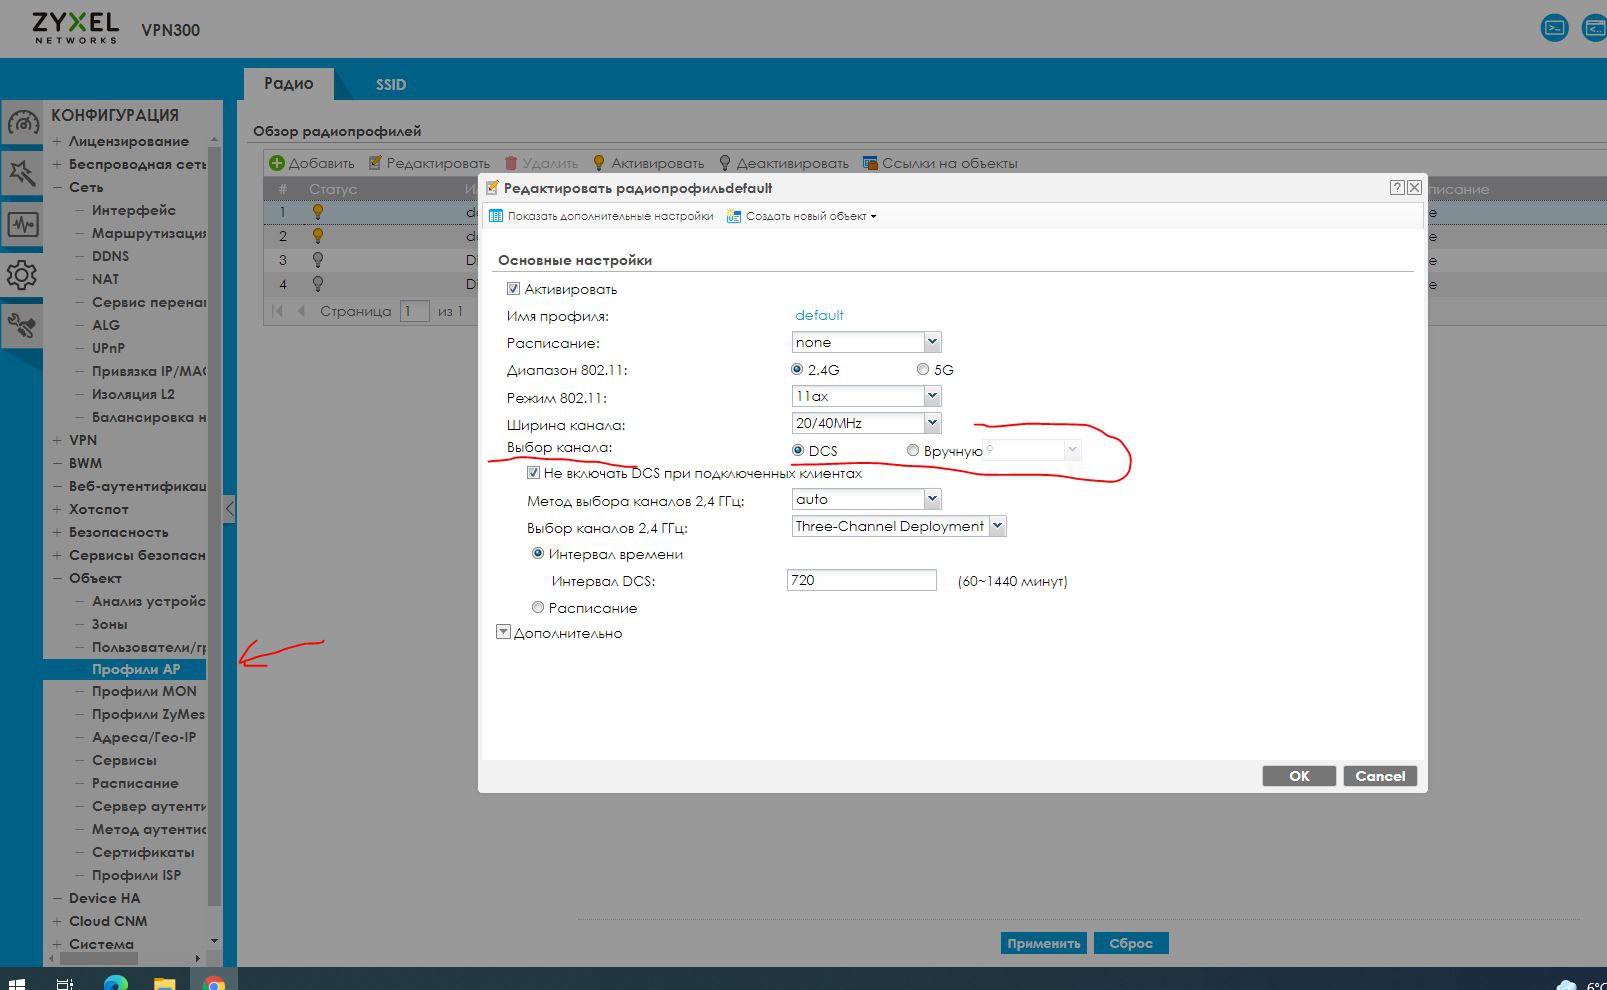Click the Chrome icon in the taskbar
This screenshot has width=1607, height=990.
(x=213, y=983)
